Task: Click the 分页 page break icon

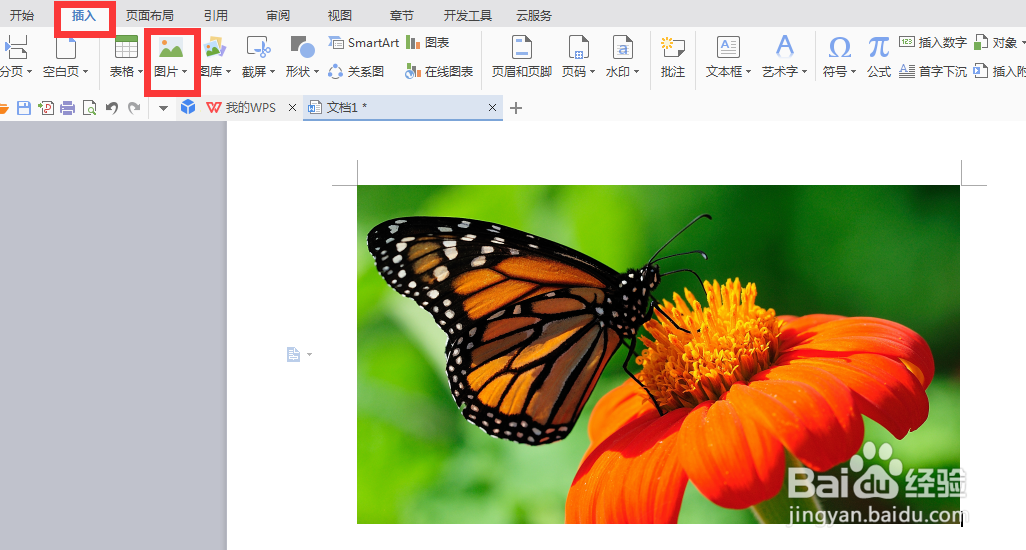Action: pyautogui.click(x=16, y=48)
